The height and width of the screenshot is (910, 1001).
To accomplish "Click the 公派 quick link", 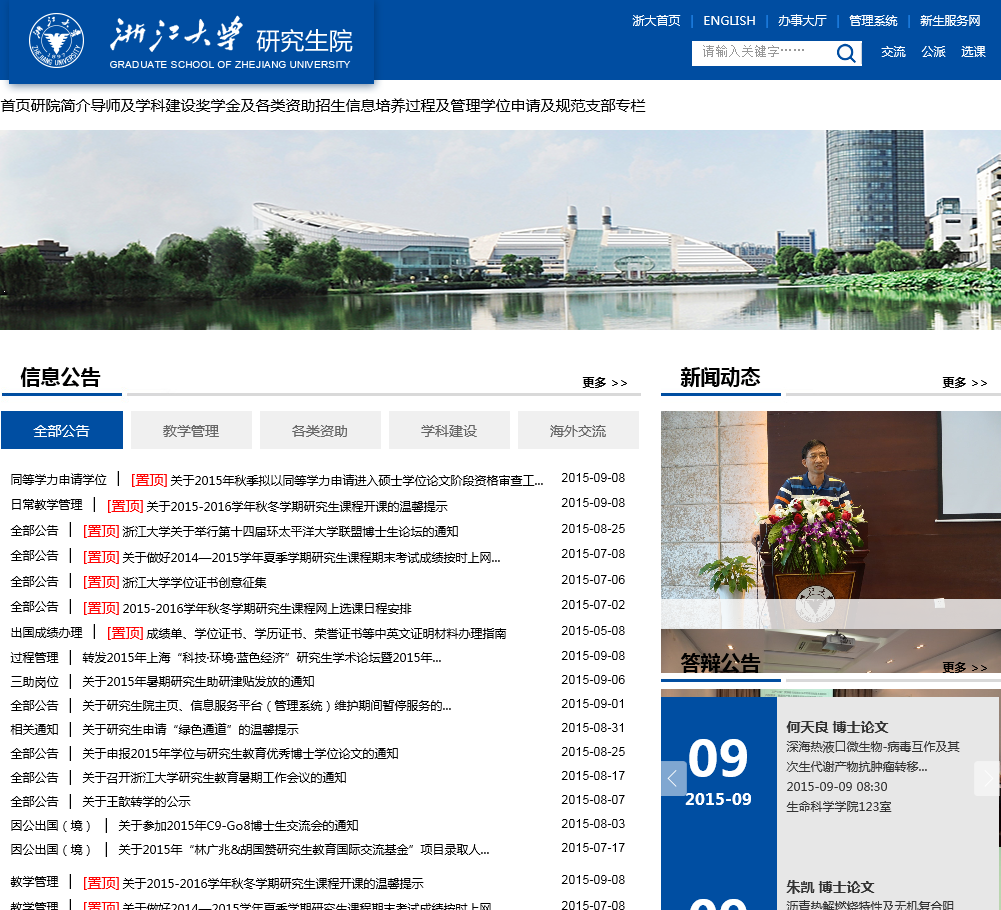I will 933,52.
